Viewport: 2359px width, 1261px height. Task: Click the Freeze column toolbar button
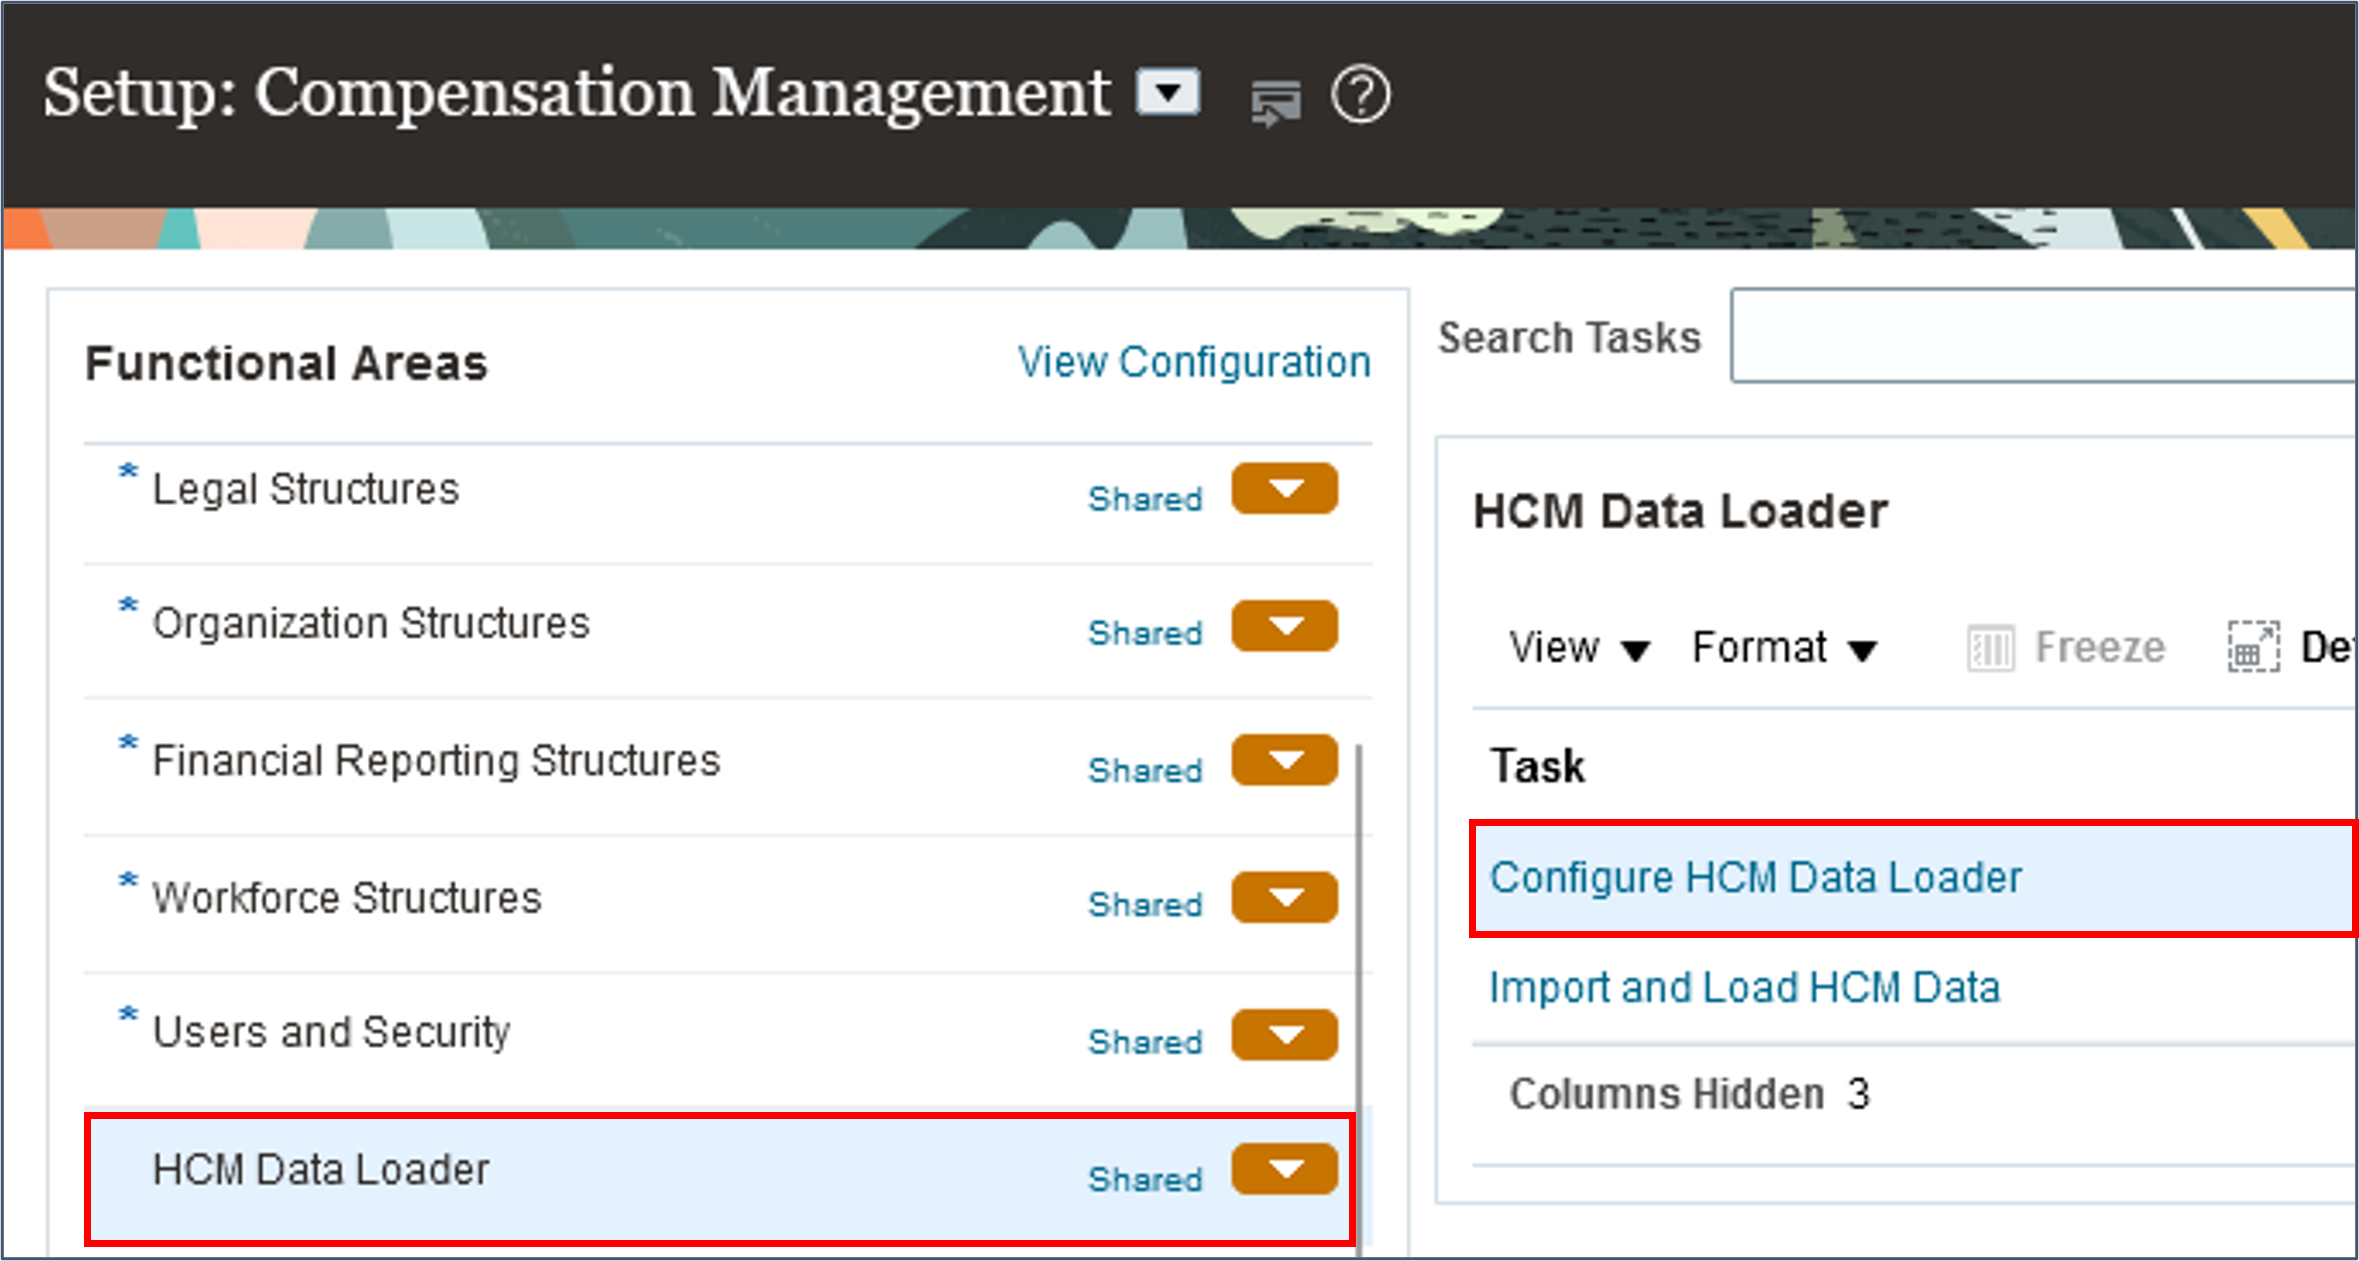(2066, 648)
